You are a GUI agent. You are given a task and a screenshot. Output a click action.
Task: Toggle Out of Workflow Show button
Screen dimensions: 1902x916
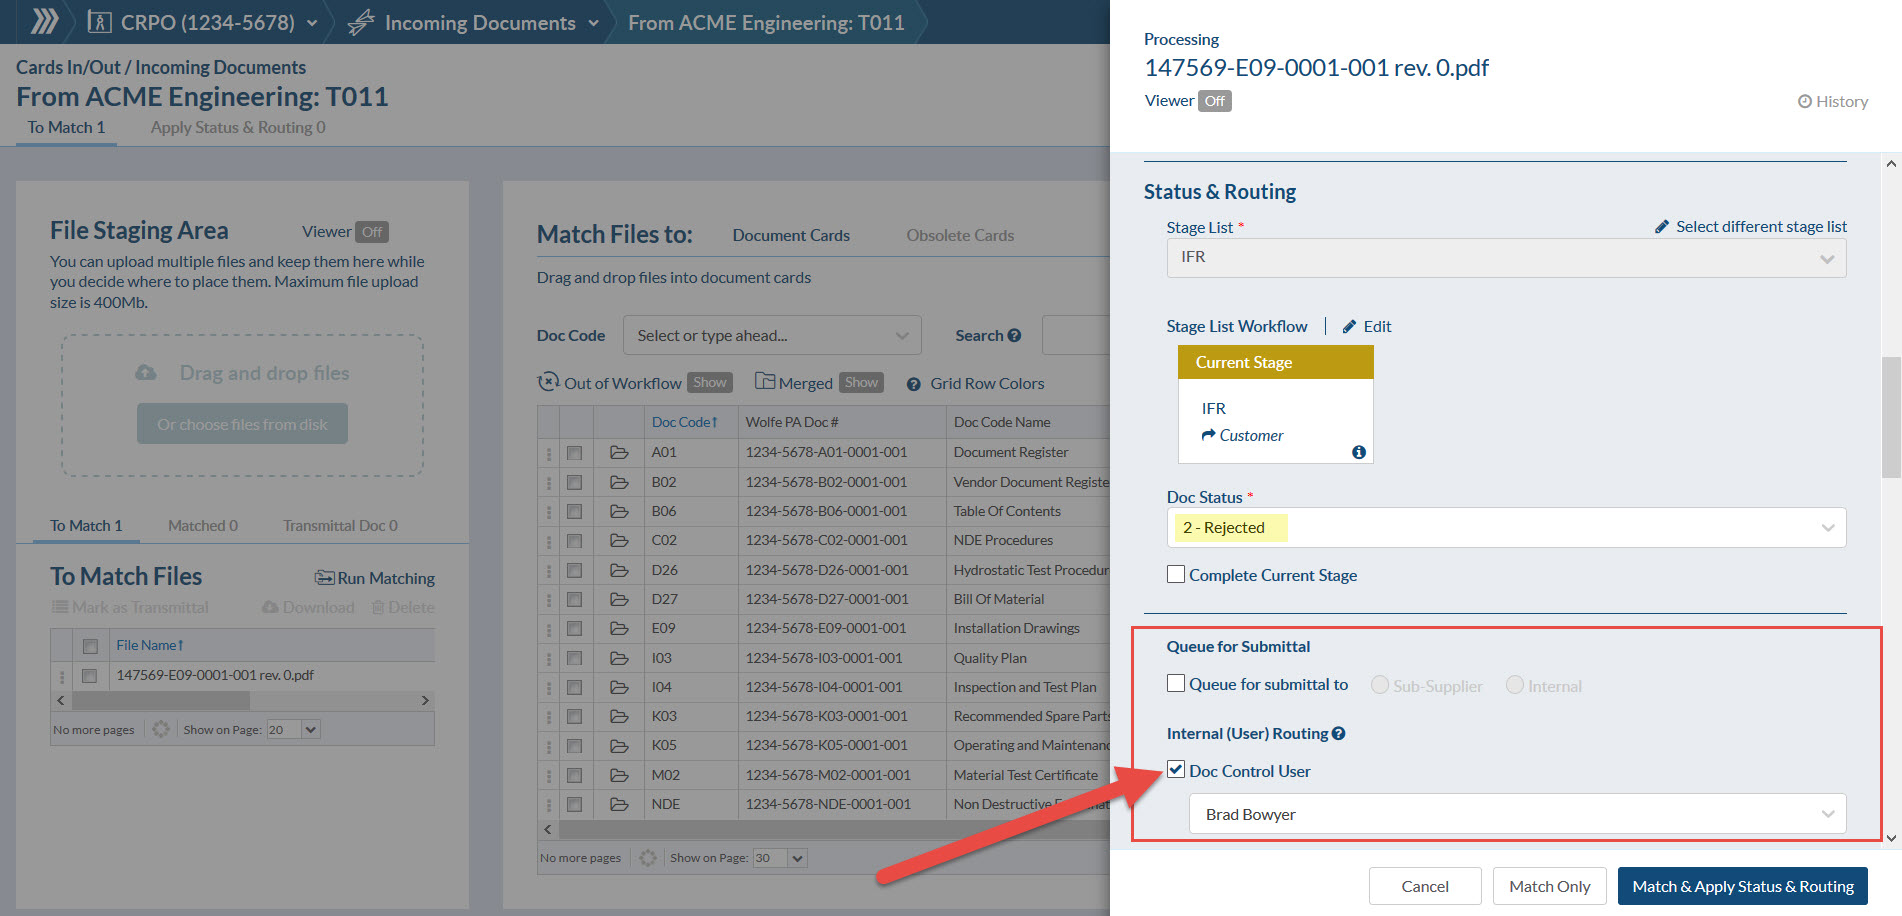(710, 383)
